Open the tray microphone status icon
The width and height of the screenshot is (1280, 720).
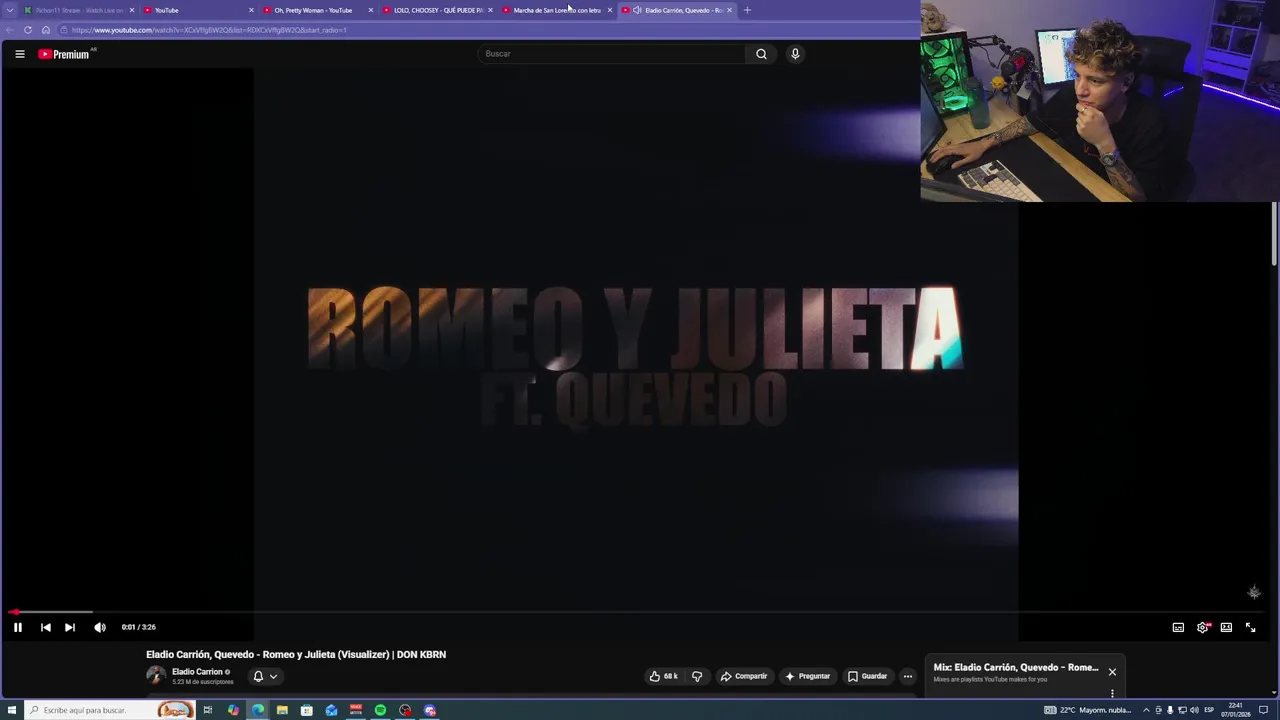1170,710
